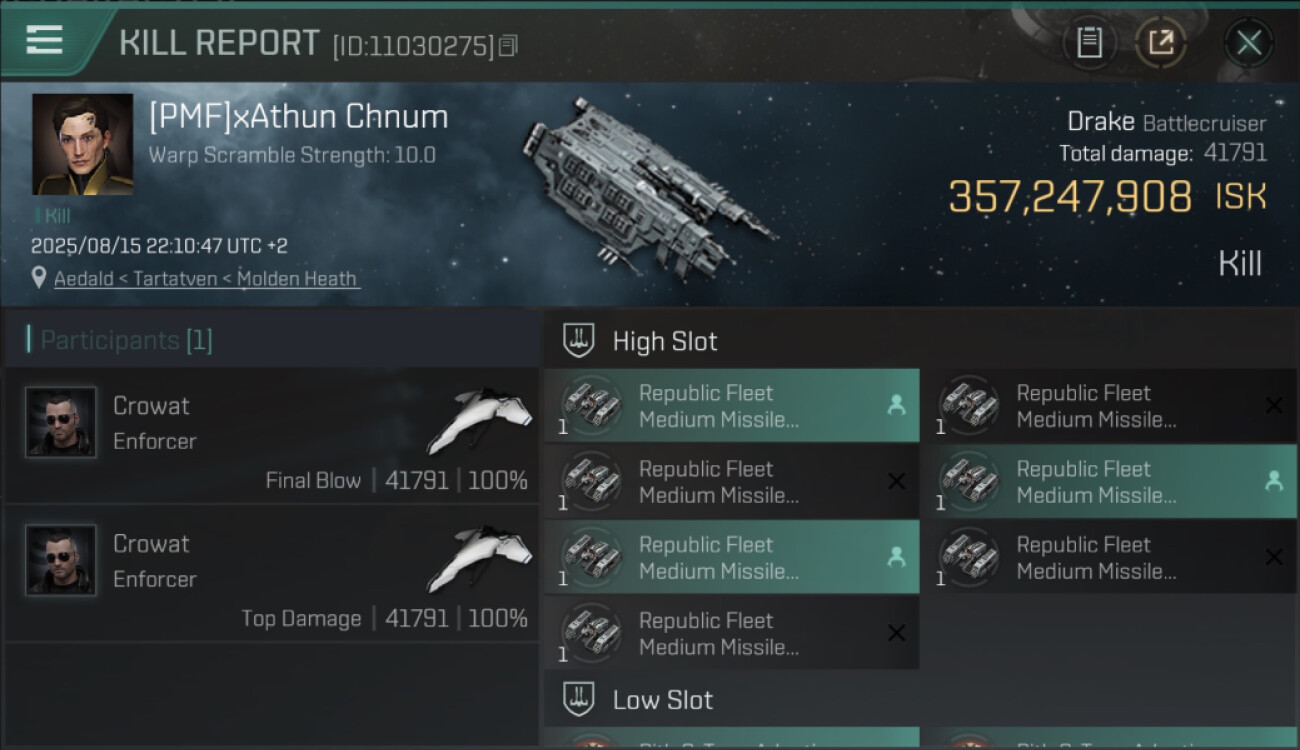Open Crowat's Top Damage portrait
This screenshot has width=1300, height=750.
[61, 560]
